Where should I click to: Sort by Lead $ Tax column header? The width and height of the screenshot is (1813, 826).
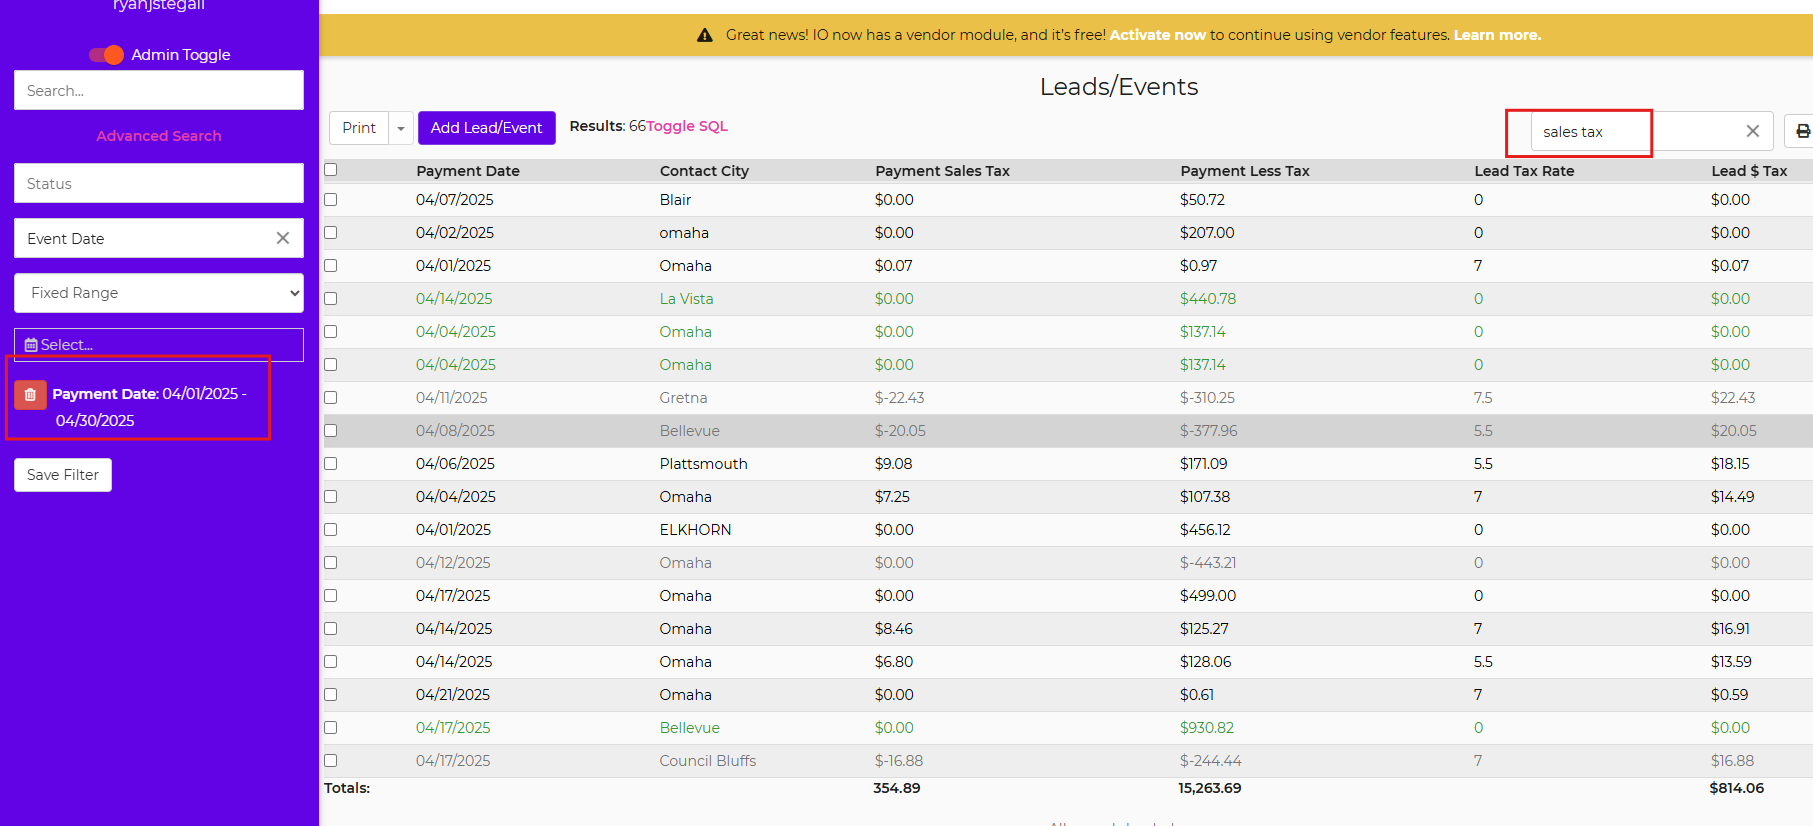[x=1749, y=171]
